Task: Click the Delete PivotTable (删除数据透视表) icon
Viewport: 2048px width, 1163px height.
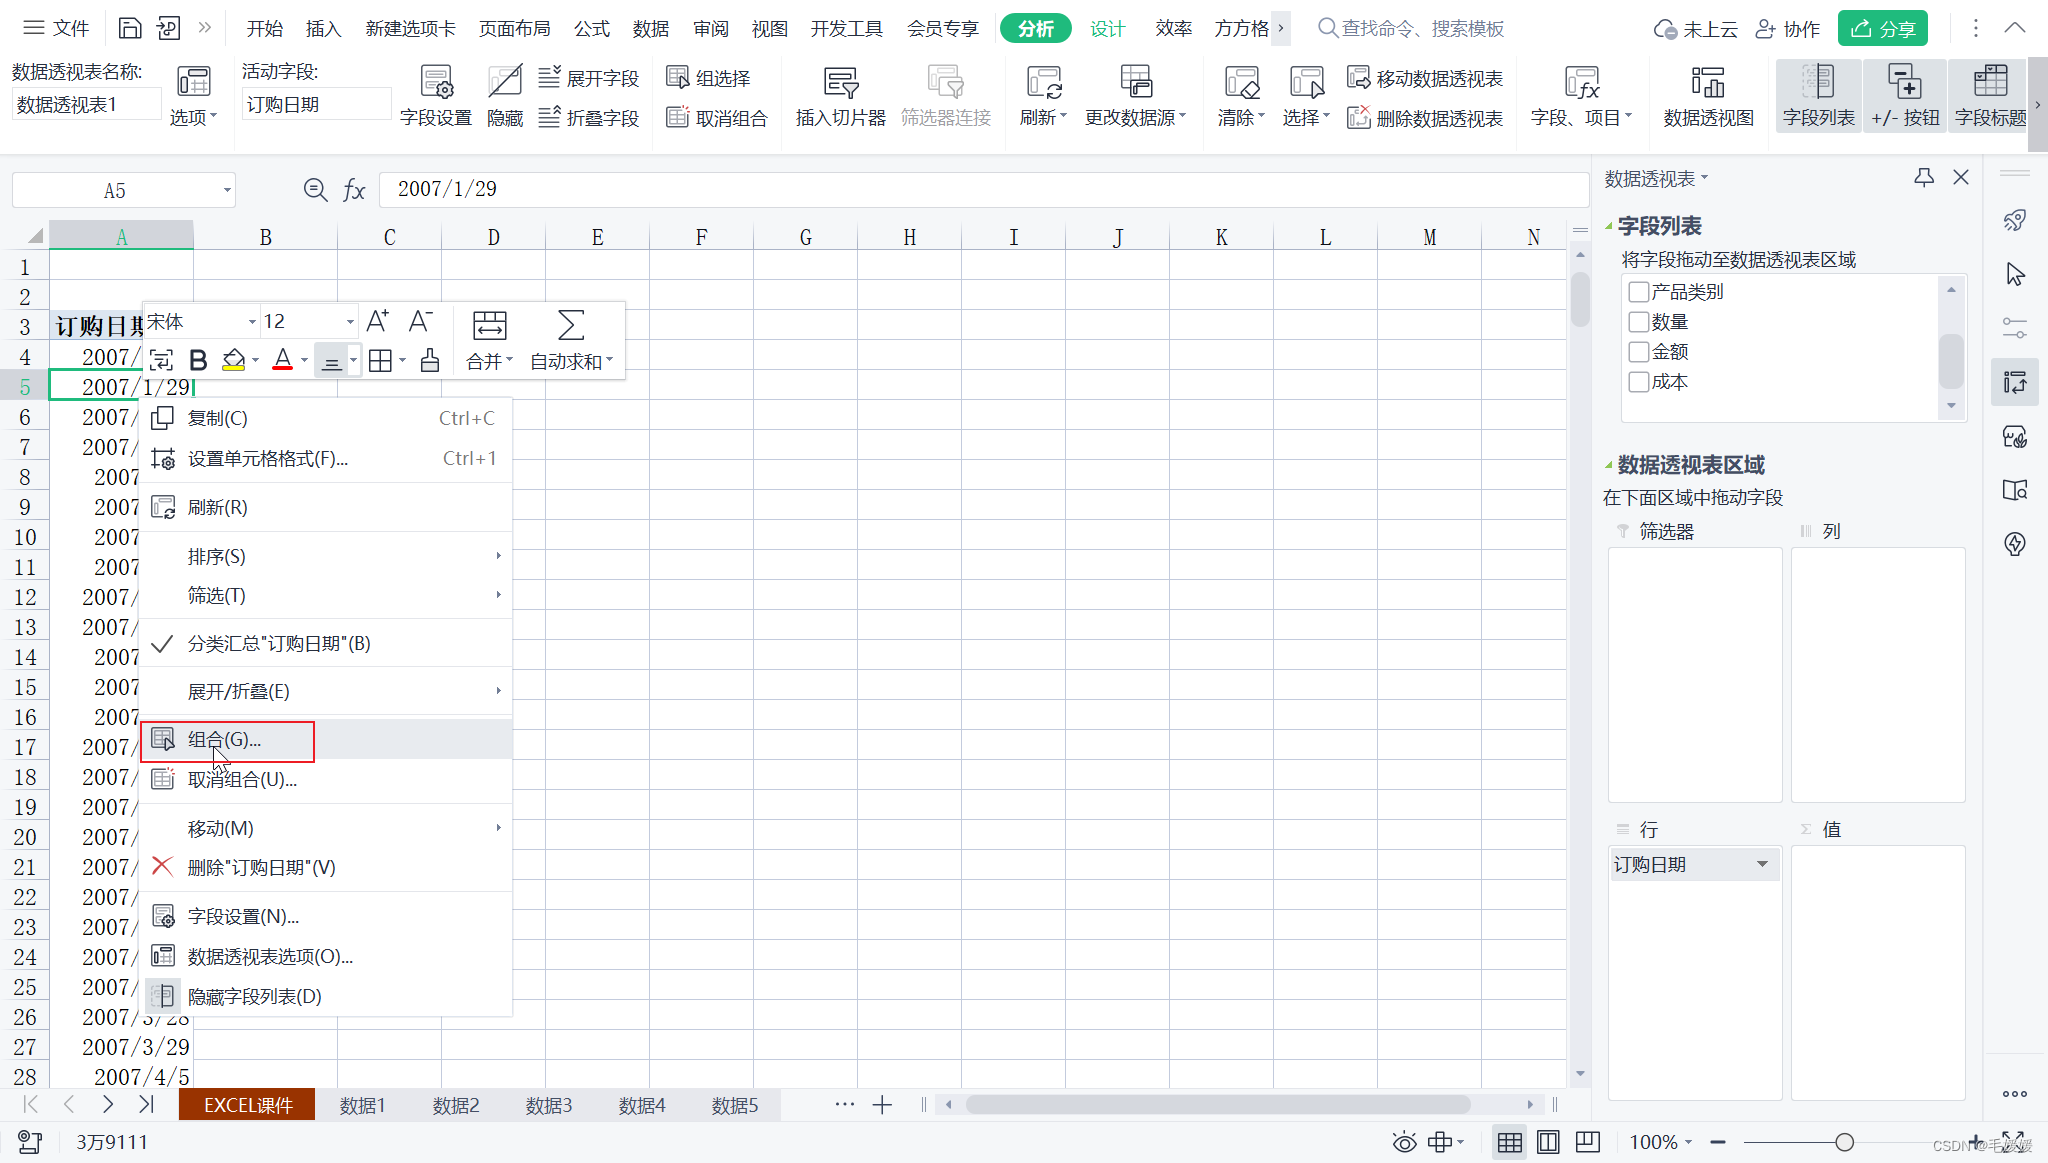Action: pyautogui.click(x=1358, y=118)
